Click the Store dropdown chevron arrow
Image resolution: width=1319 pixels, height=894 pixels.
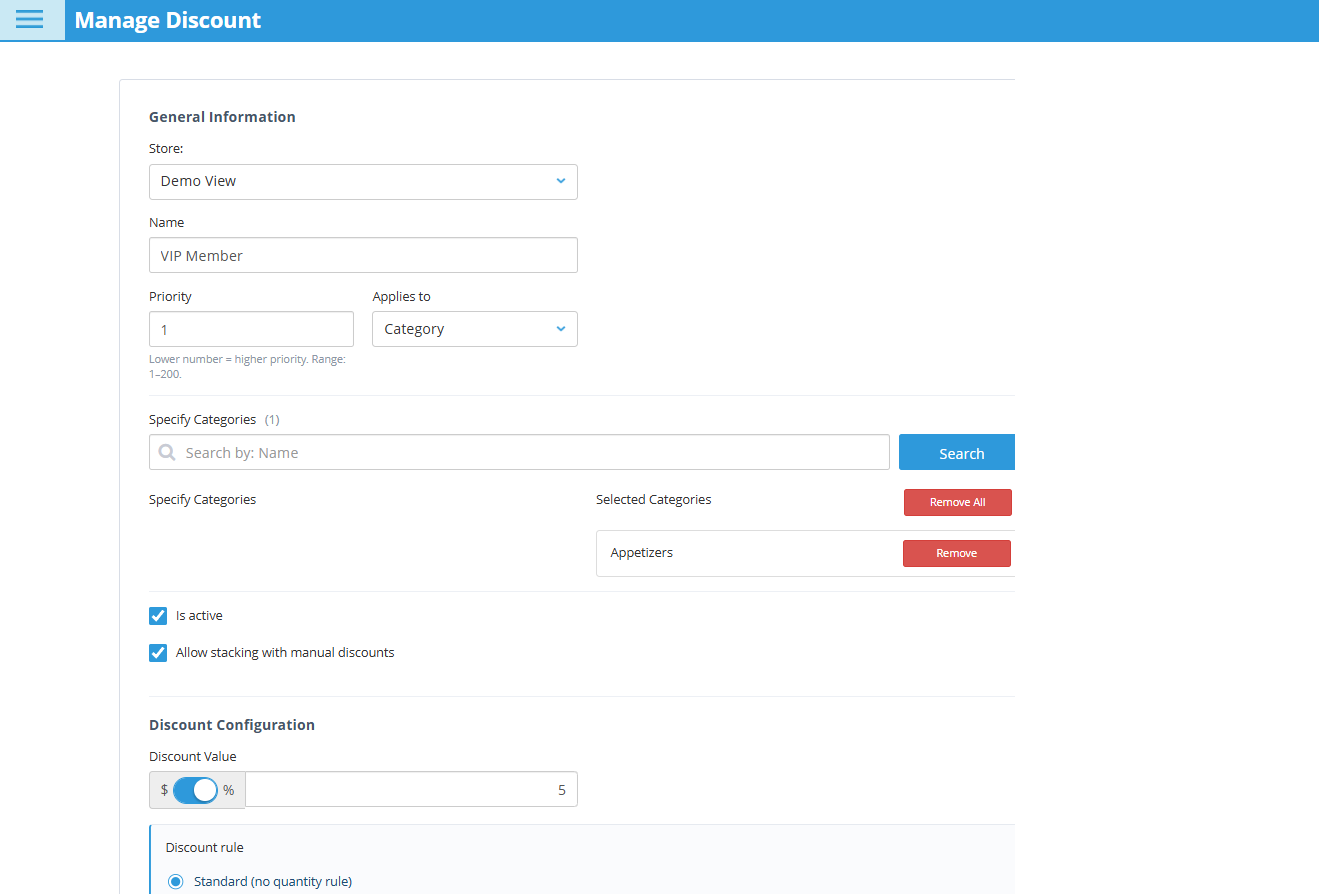click(560, 181)
